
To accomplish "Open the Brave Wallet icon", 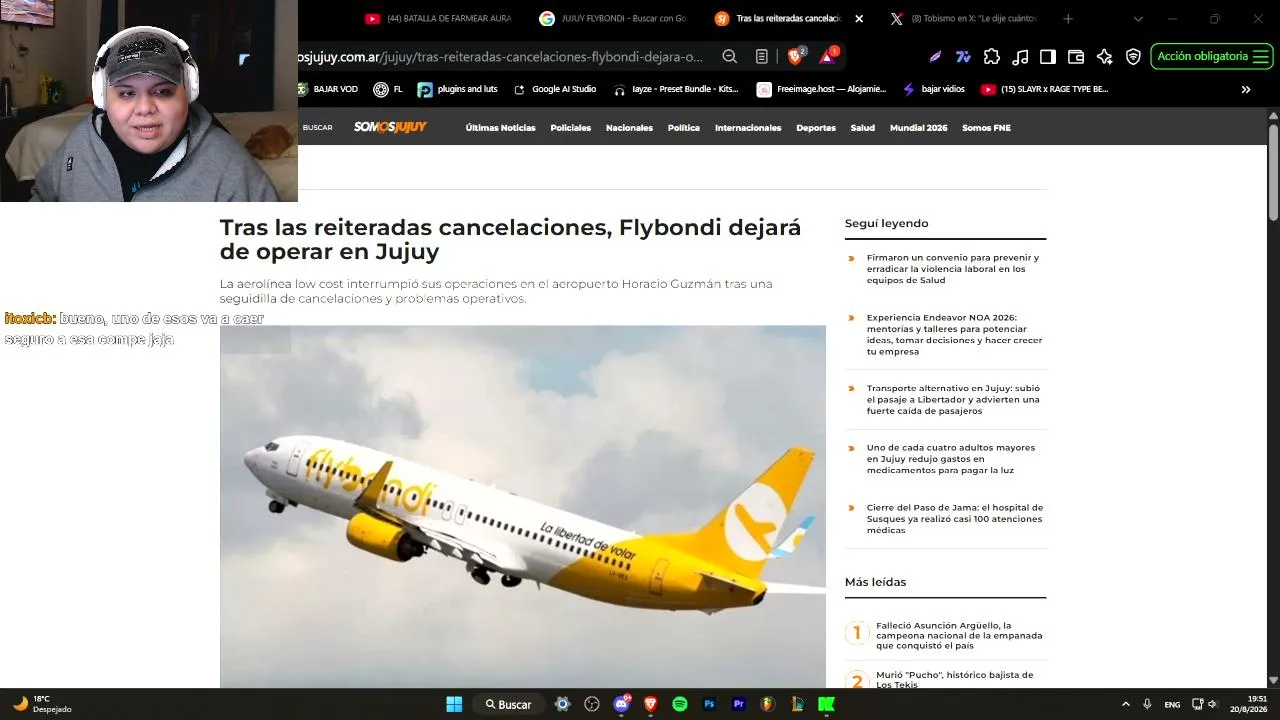I will tap(1076, 57).
